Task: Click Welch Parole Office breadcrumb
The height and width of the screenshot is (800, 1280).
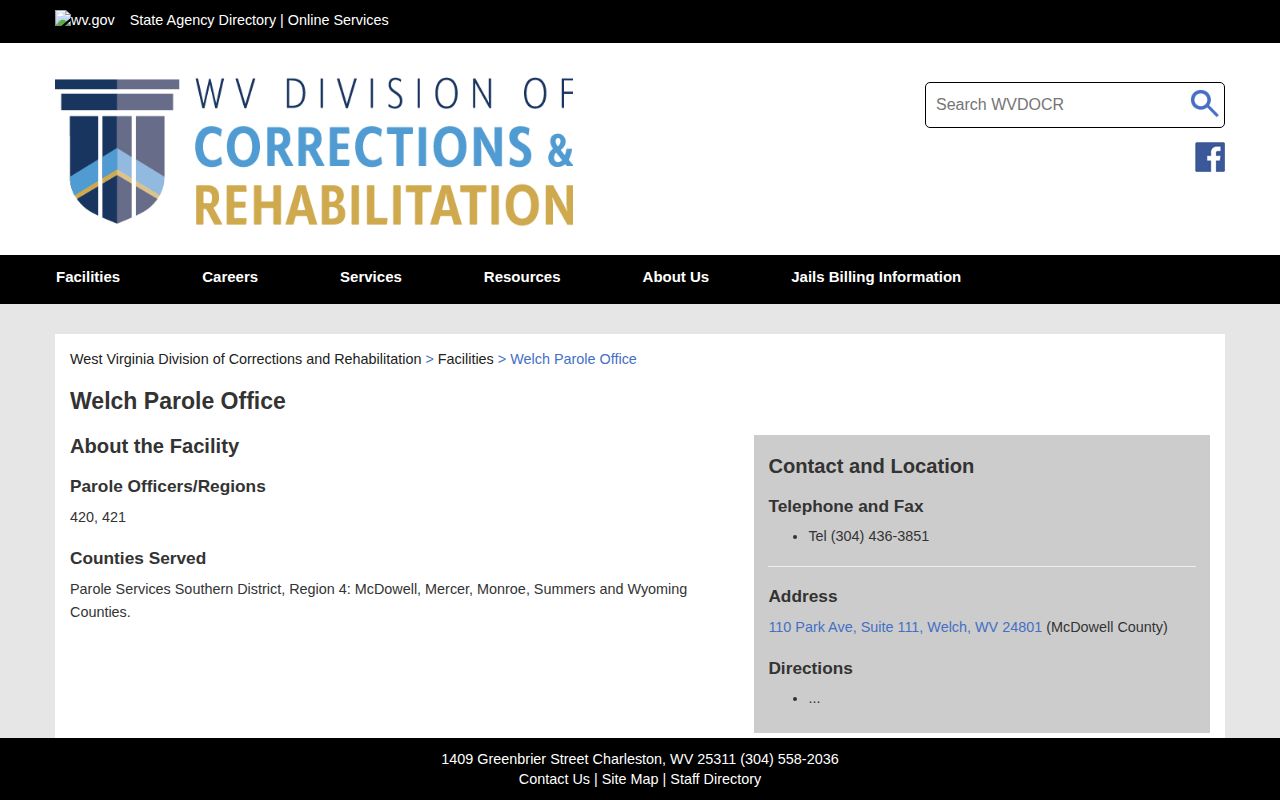Action: (x=574, y=359)
